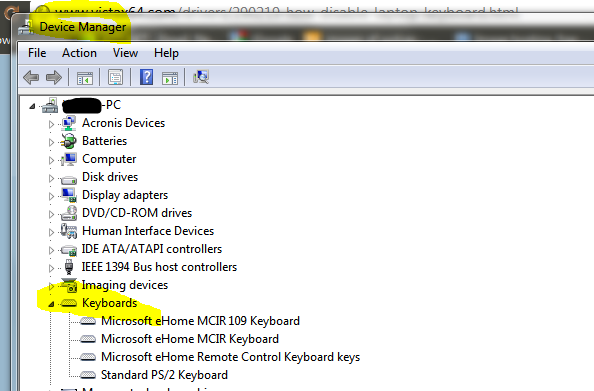Open the File menu
594x391 pixels.
tap(37, 53)
